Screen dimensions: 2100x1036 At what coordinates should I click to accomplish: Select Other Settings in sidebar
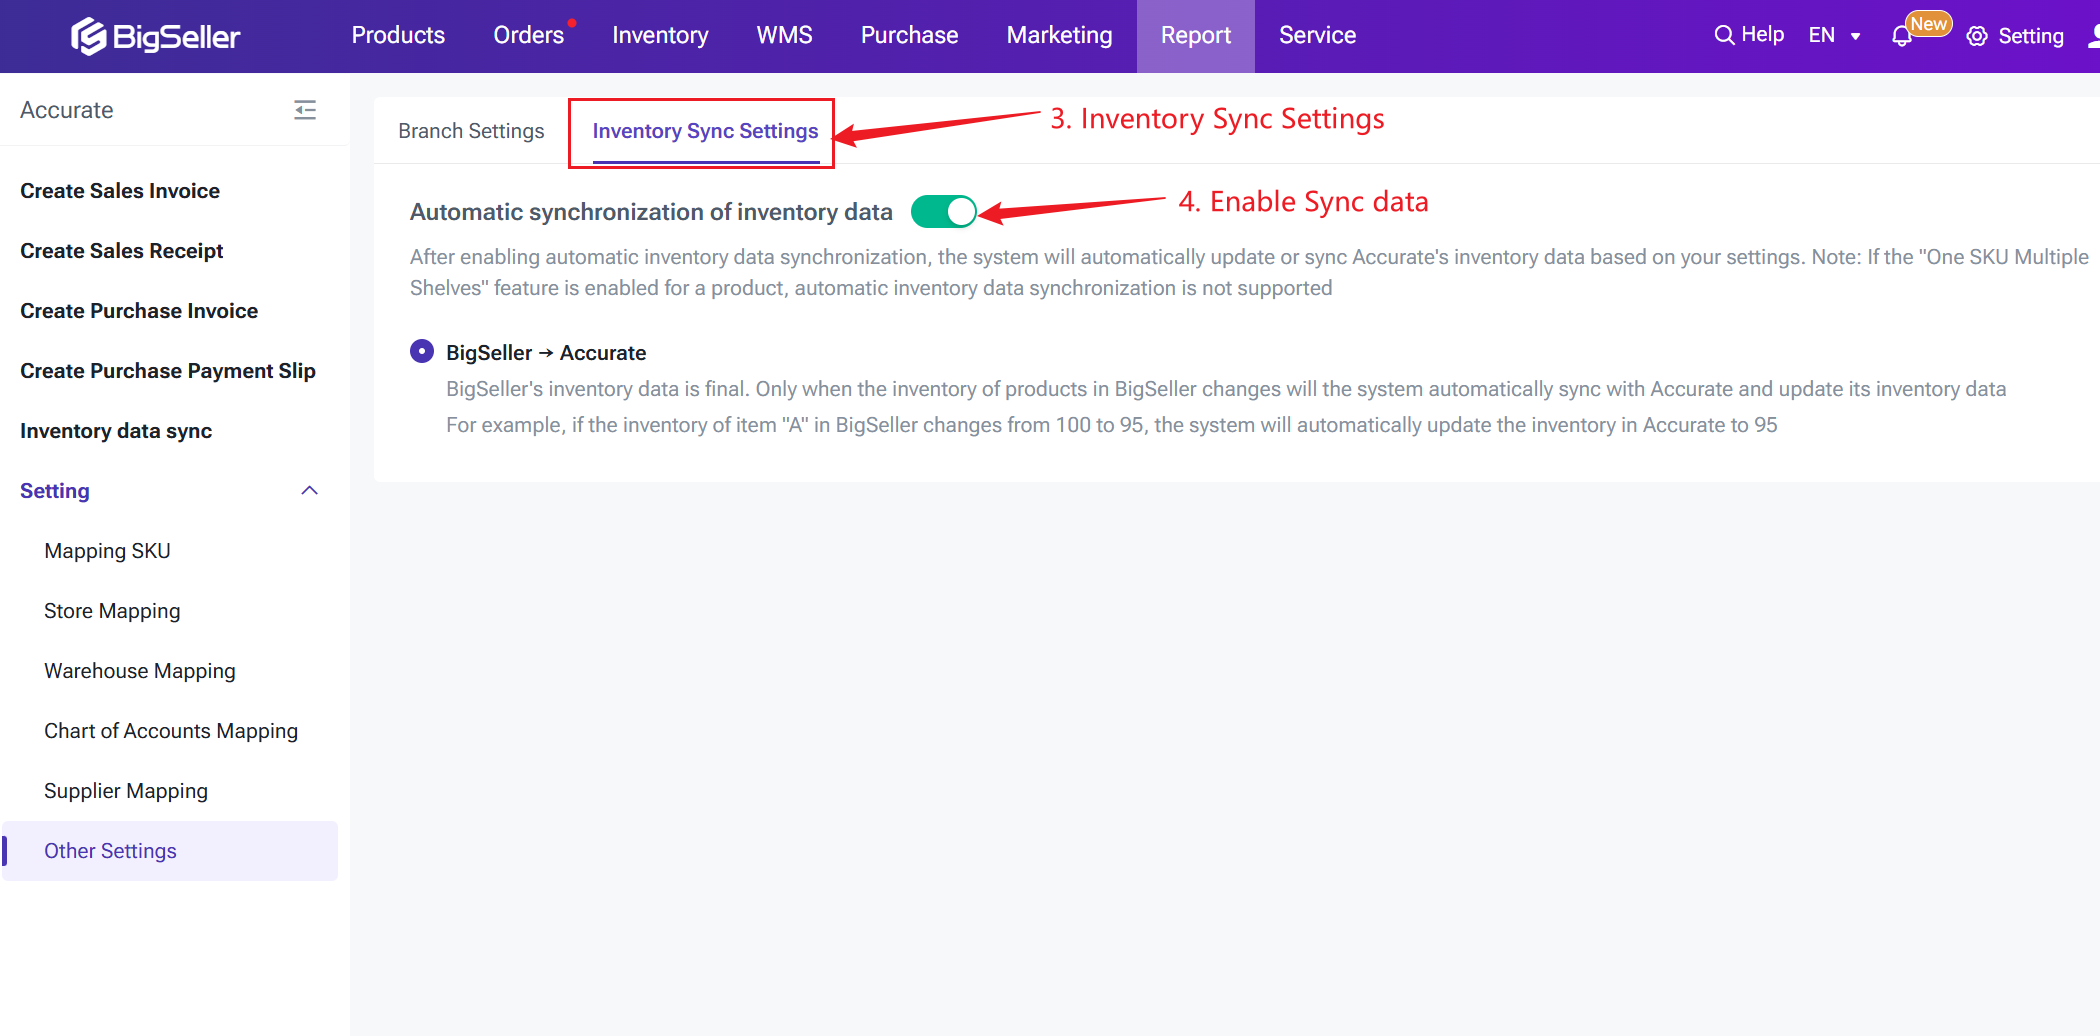click(110, 851)
